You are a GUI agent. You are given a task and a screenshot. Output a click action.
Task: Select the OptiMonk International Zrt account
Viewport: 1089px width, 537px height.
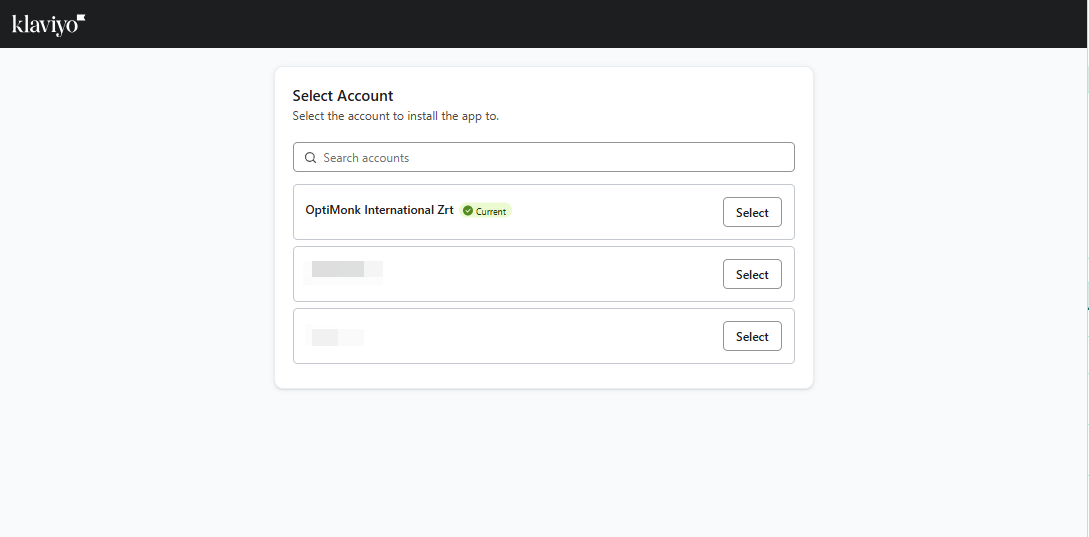(x=752, y=213)
